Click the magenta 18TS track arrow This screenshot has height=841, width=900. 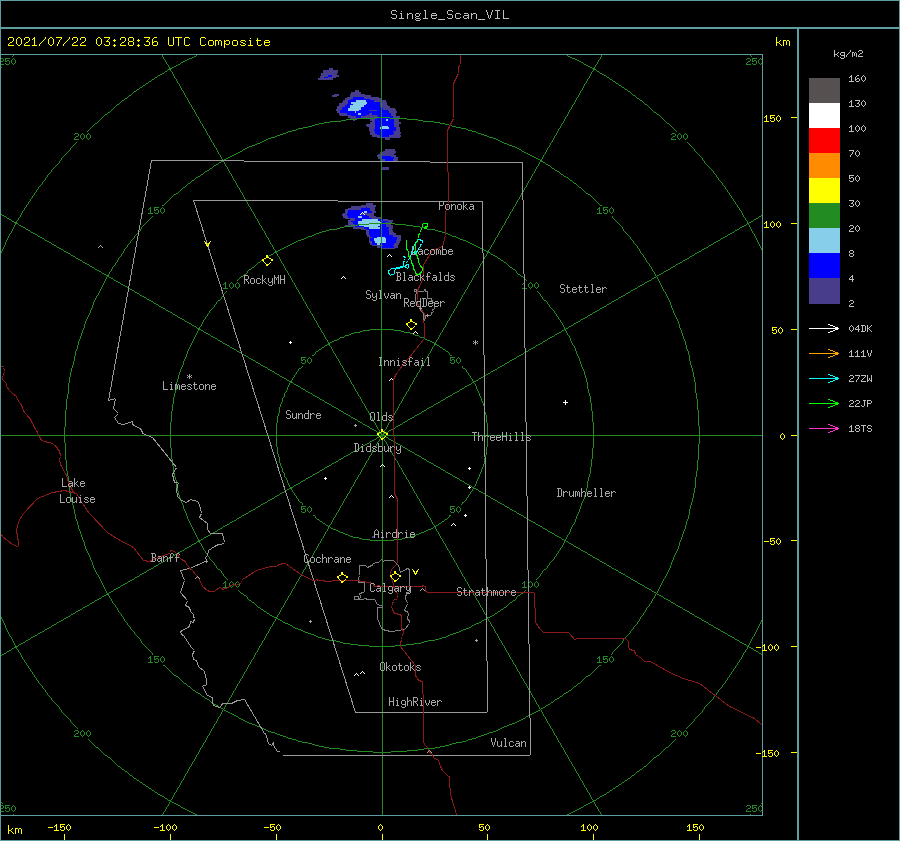(824, 428)
